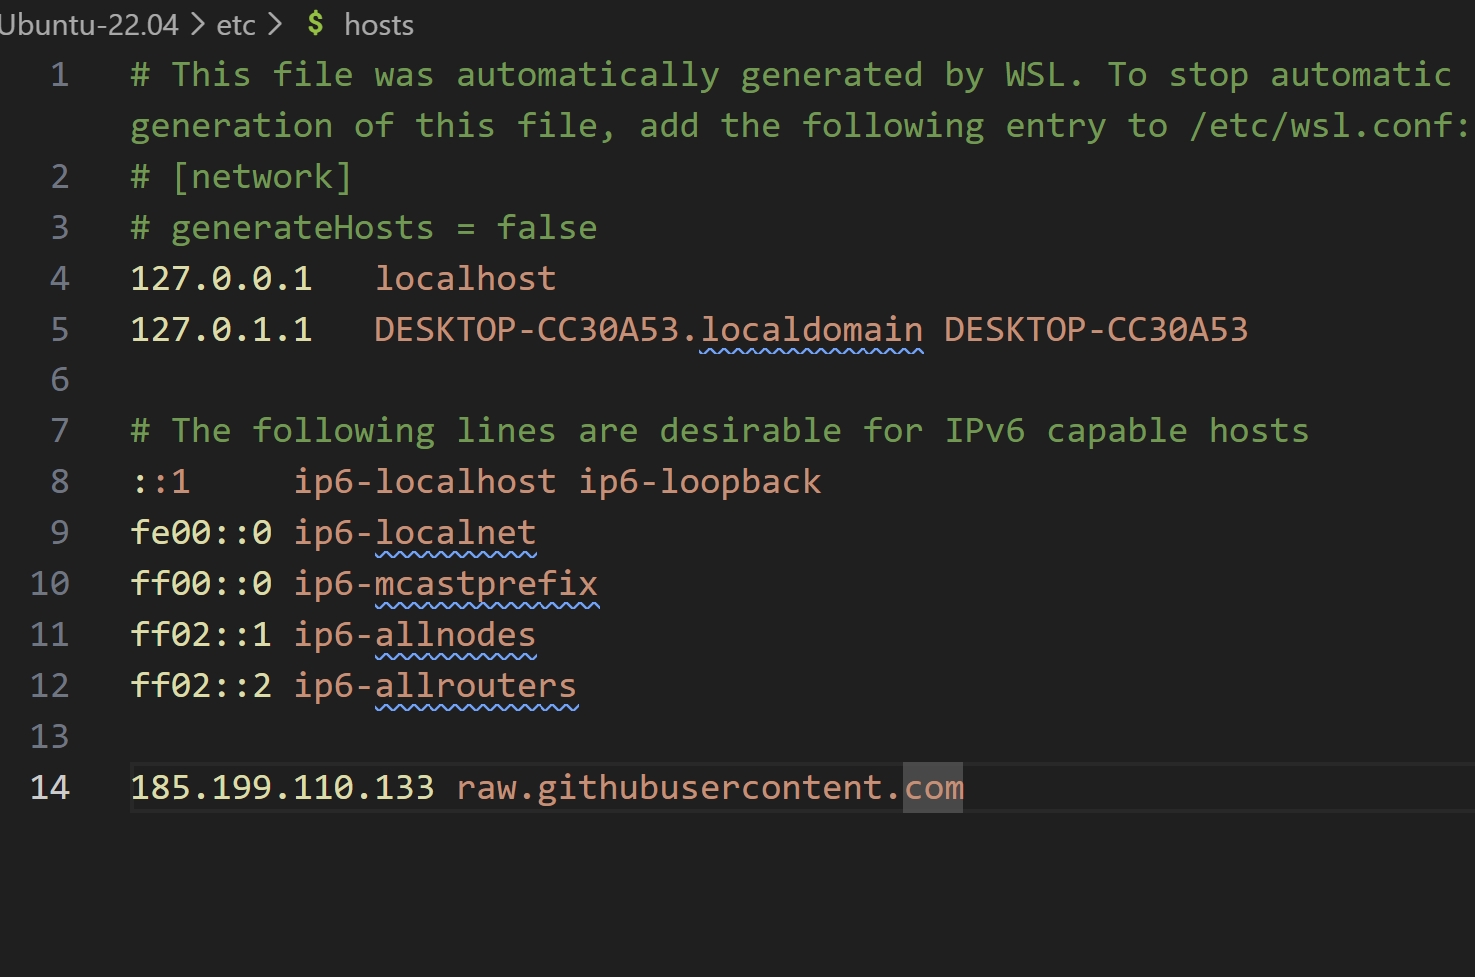Click the shell file icon beside hosts
This screenshot has height=977, width=1475.
pos(316,24)
